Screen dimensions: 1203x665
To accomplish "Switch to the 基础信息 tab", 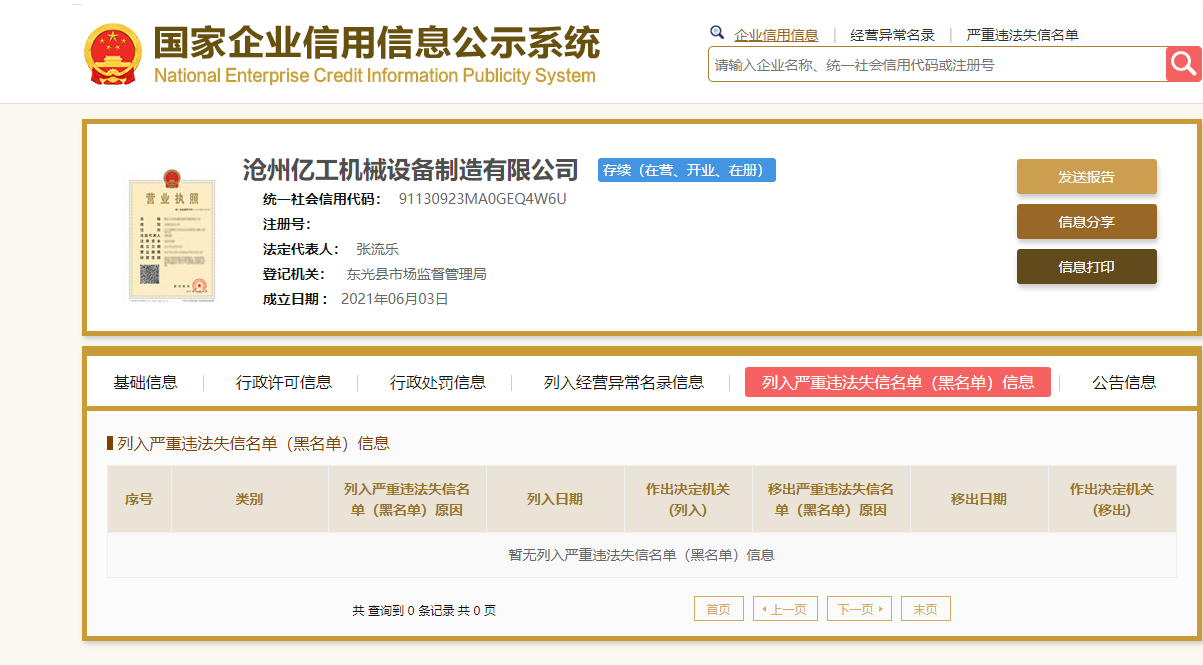I will (x=145, y=382).
